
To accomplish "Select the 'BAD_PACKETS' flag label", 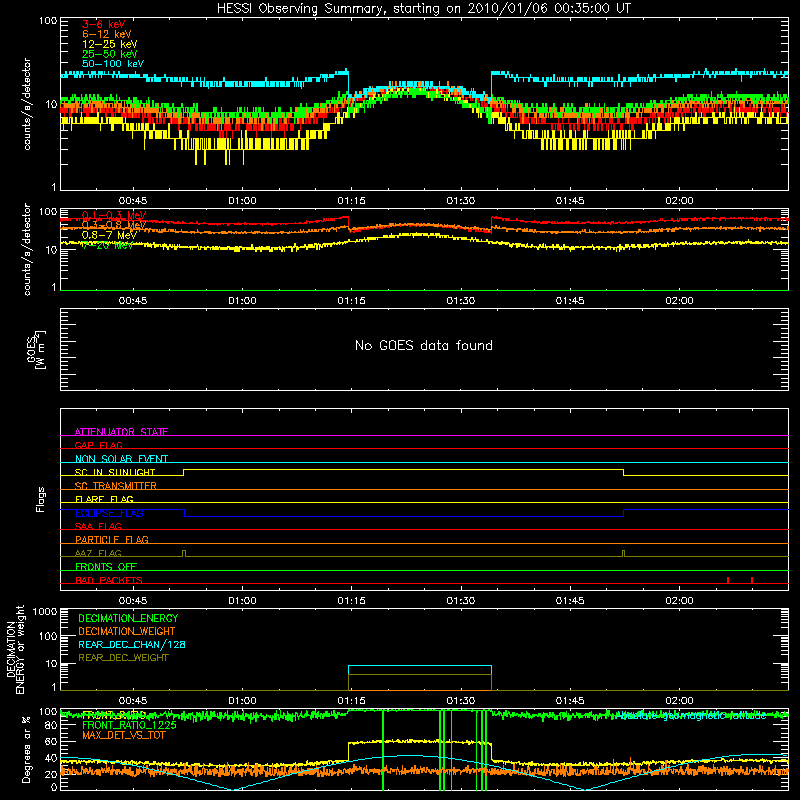I will coord(109,580).
